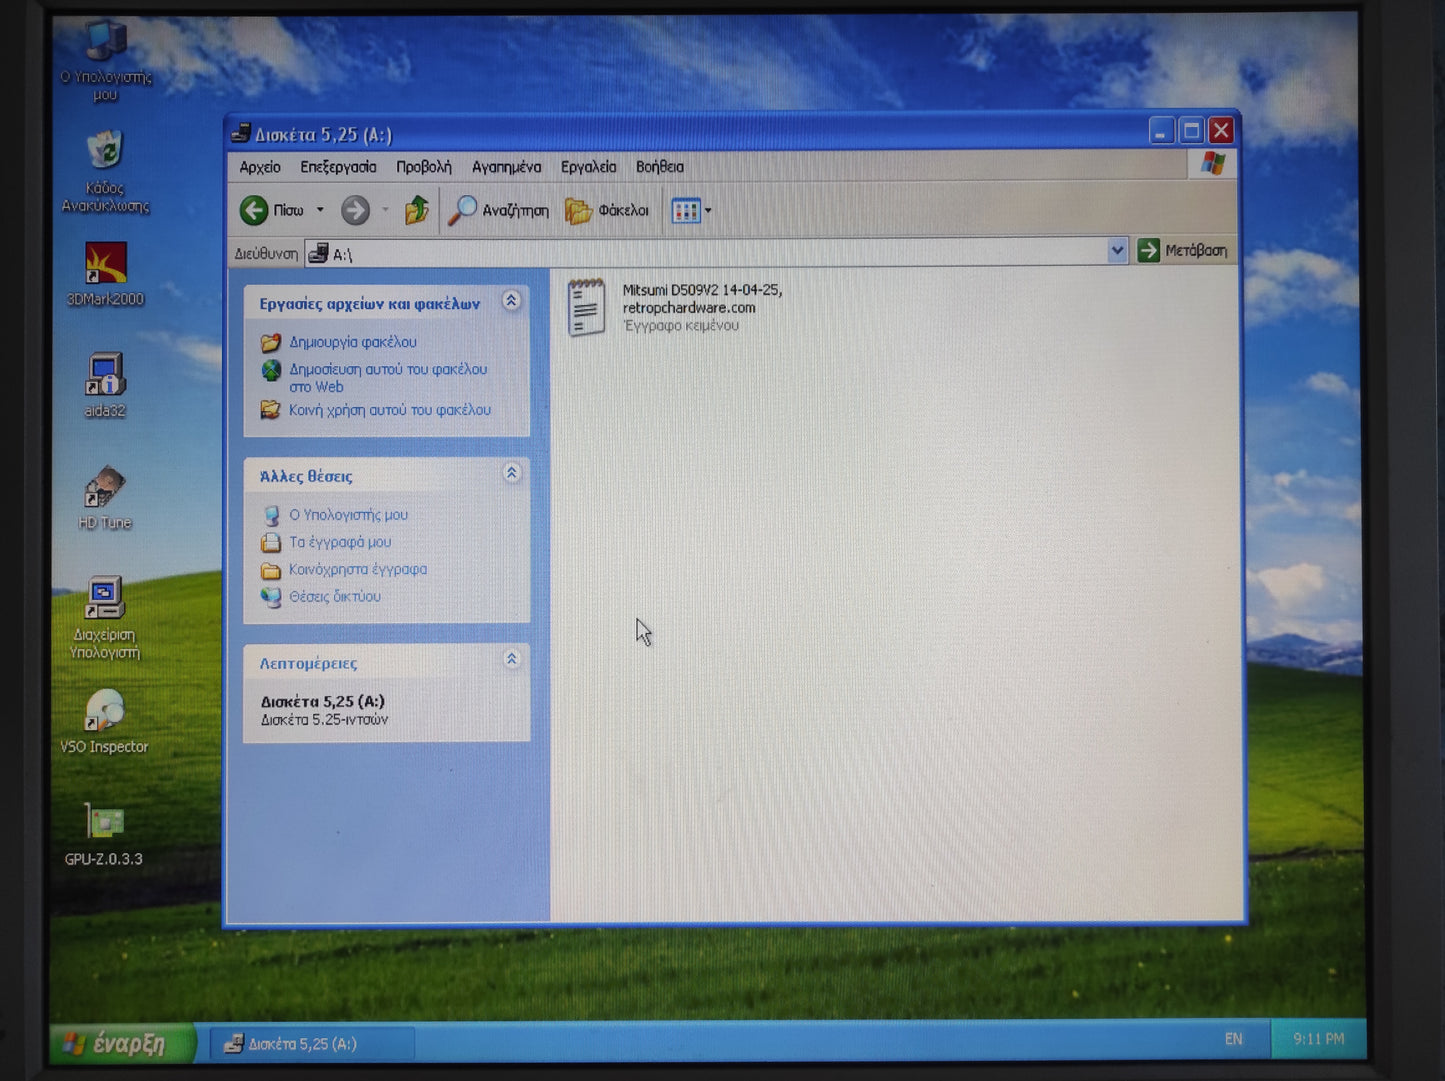Click the Up folder toolbar icon
1445x1081 pixels.
click(x=416, y=210)
